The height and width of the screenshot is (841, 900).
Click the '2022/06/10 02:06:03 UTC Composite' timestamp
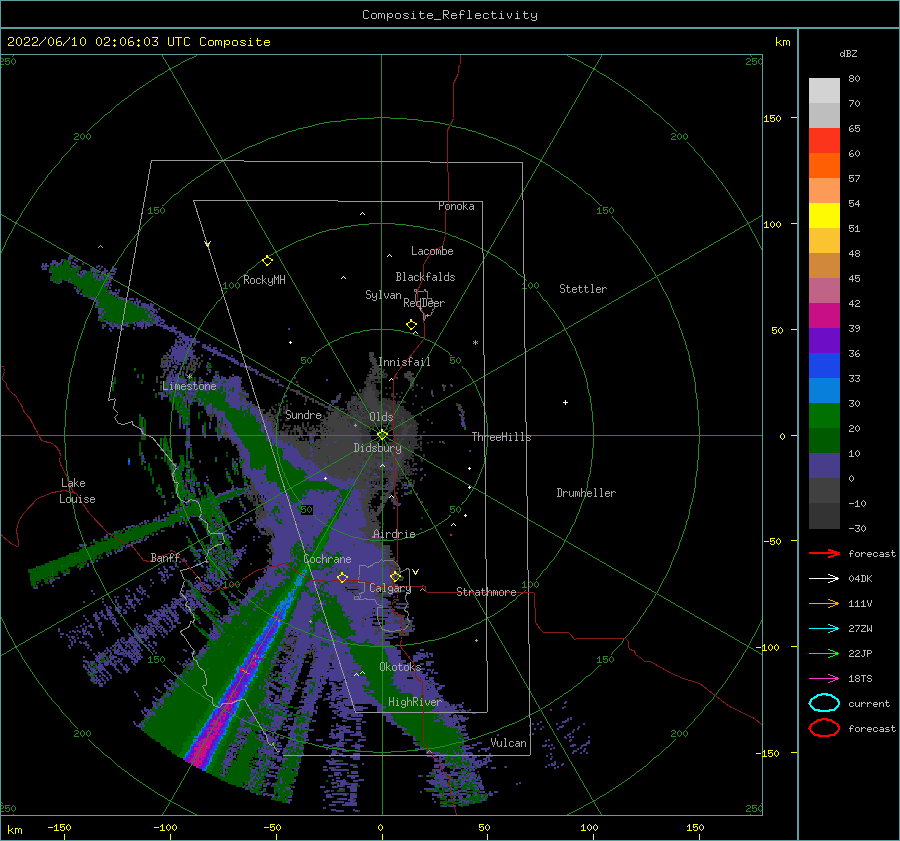pos(139,42)
